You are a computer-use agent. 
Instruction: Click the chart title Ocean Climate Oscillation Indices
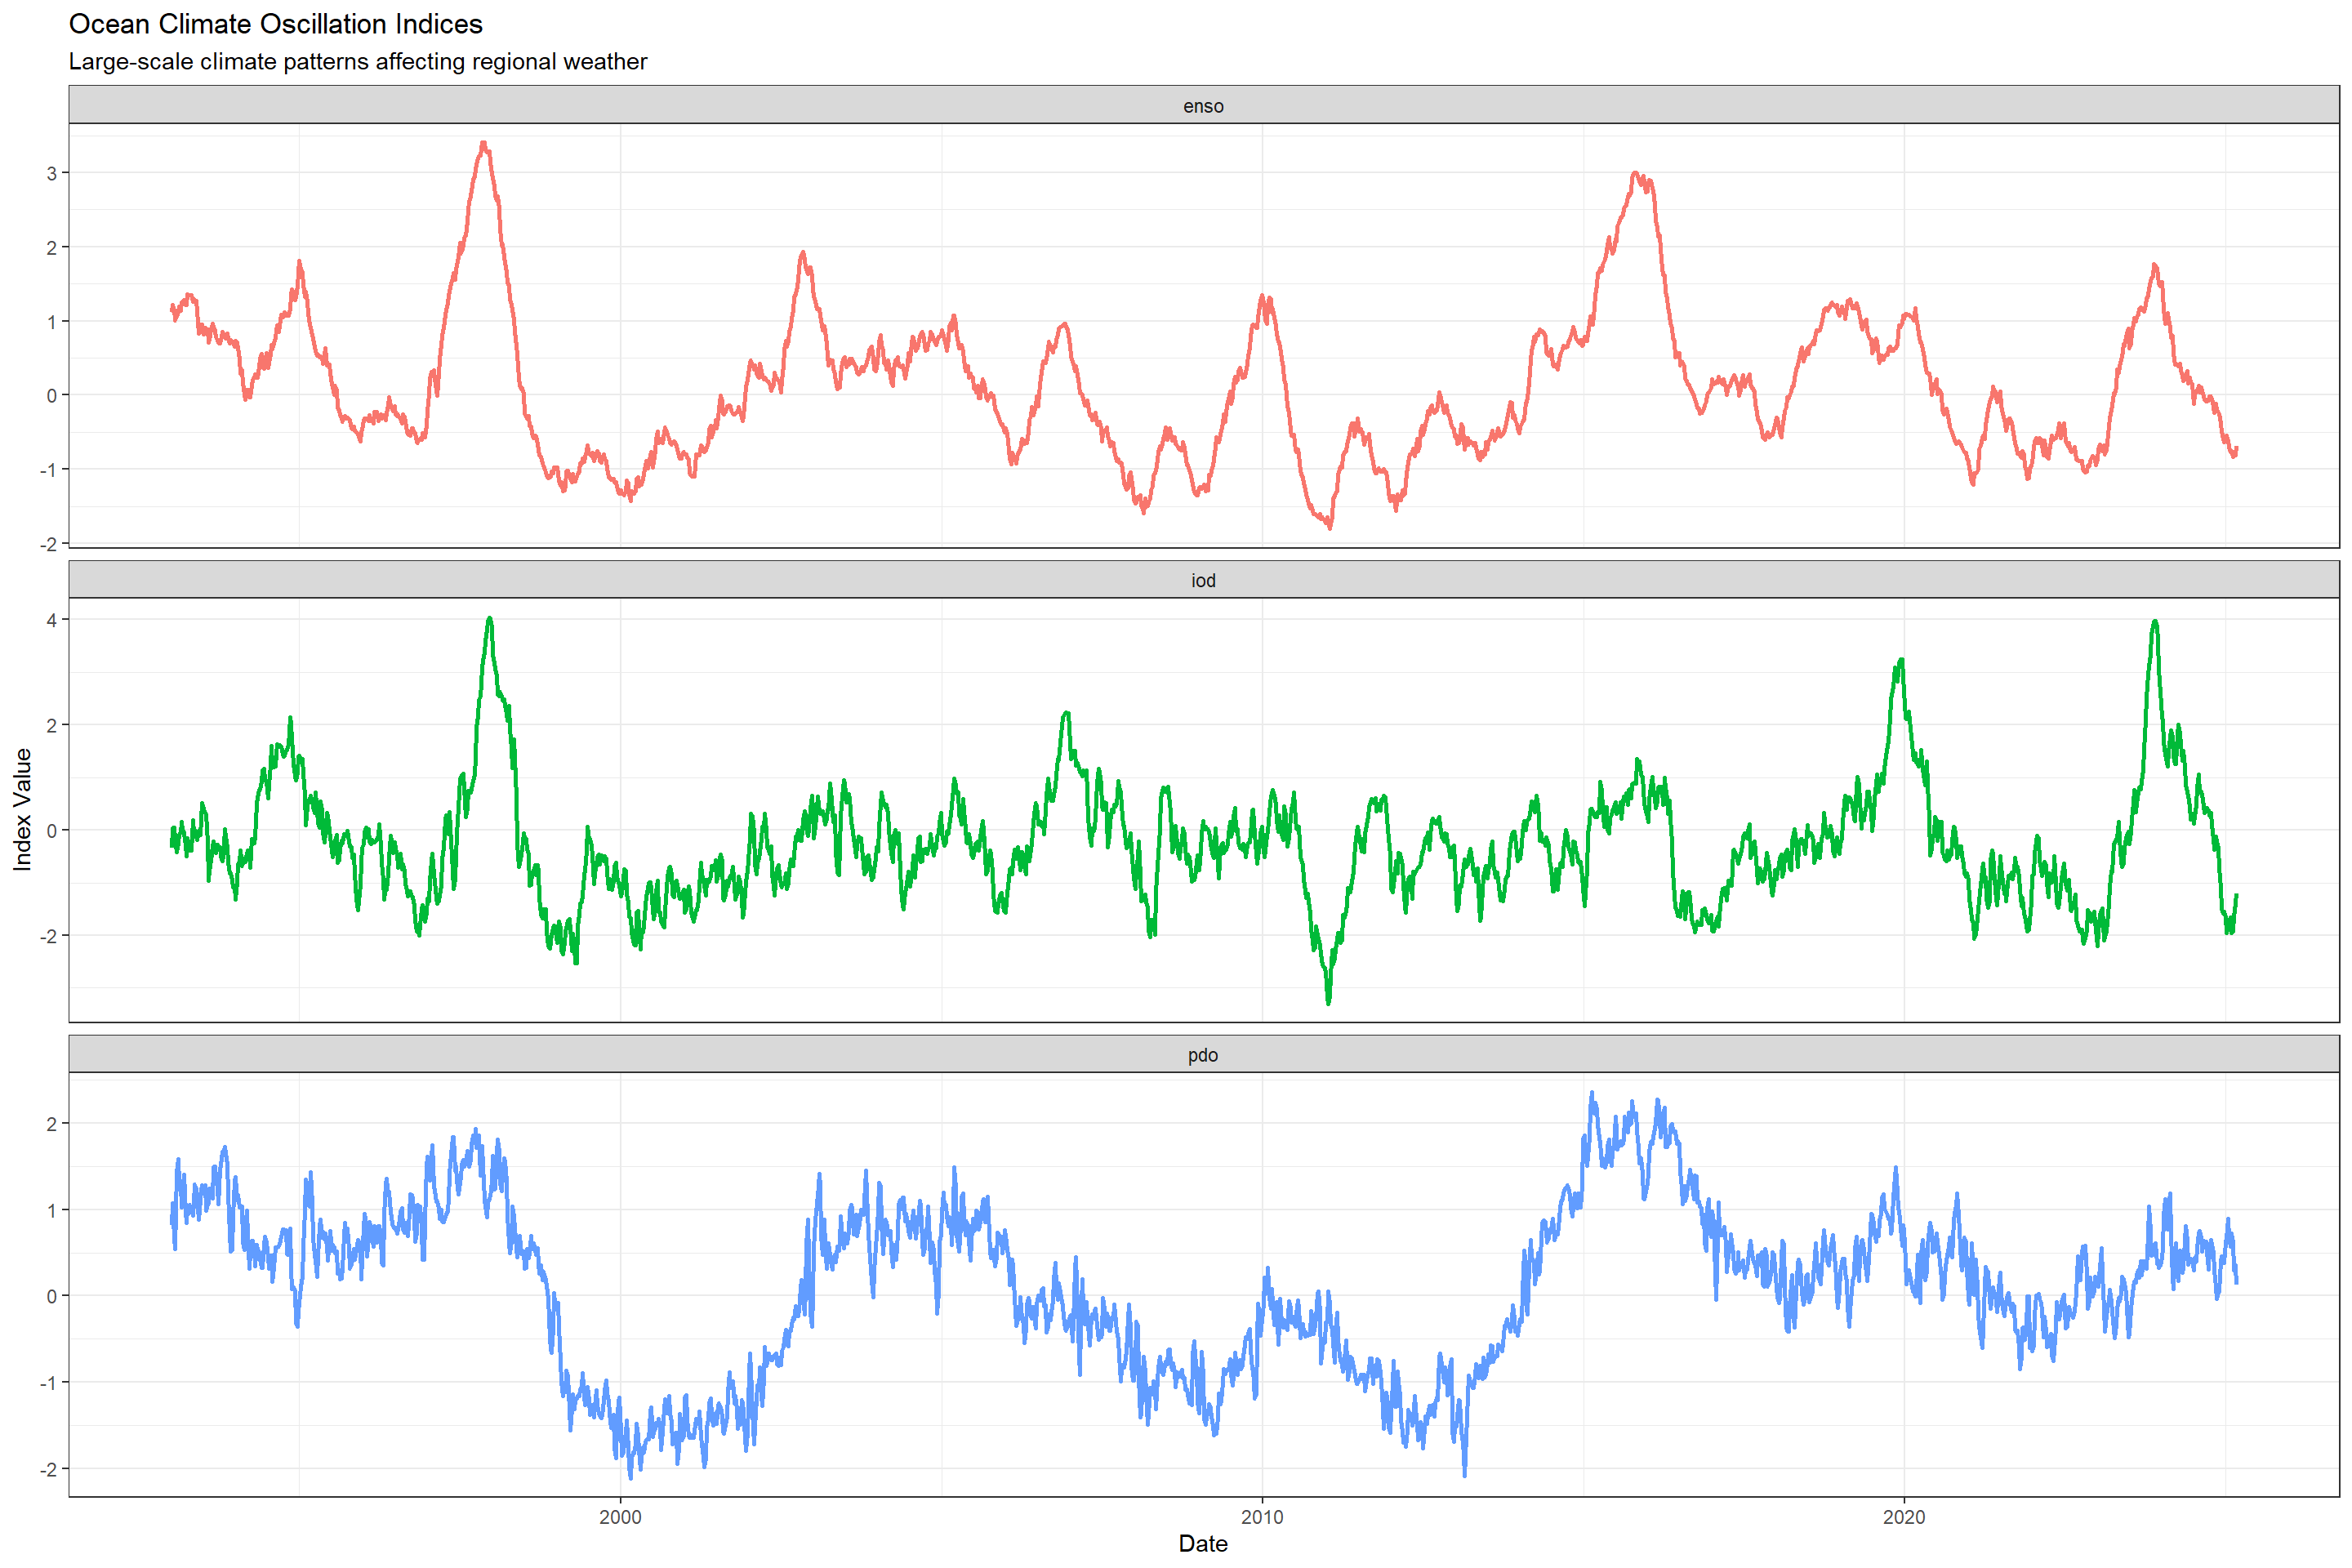275,24
